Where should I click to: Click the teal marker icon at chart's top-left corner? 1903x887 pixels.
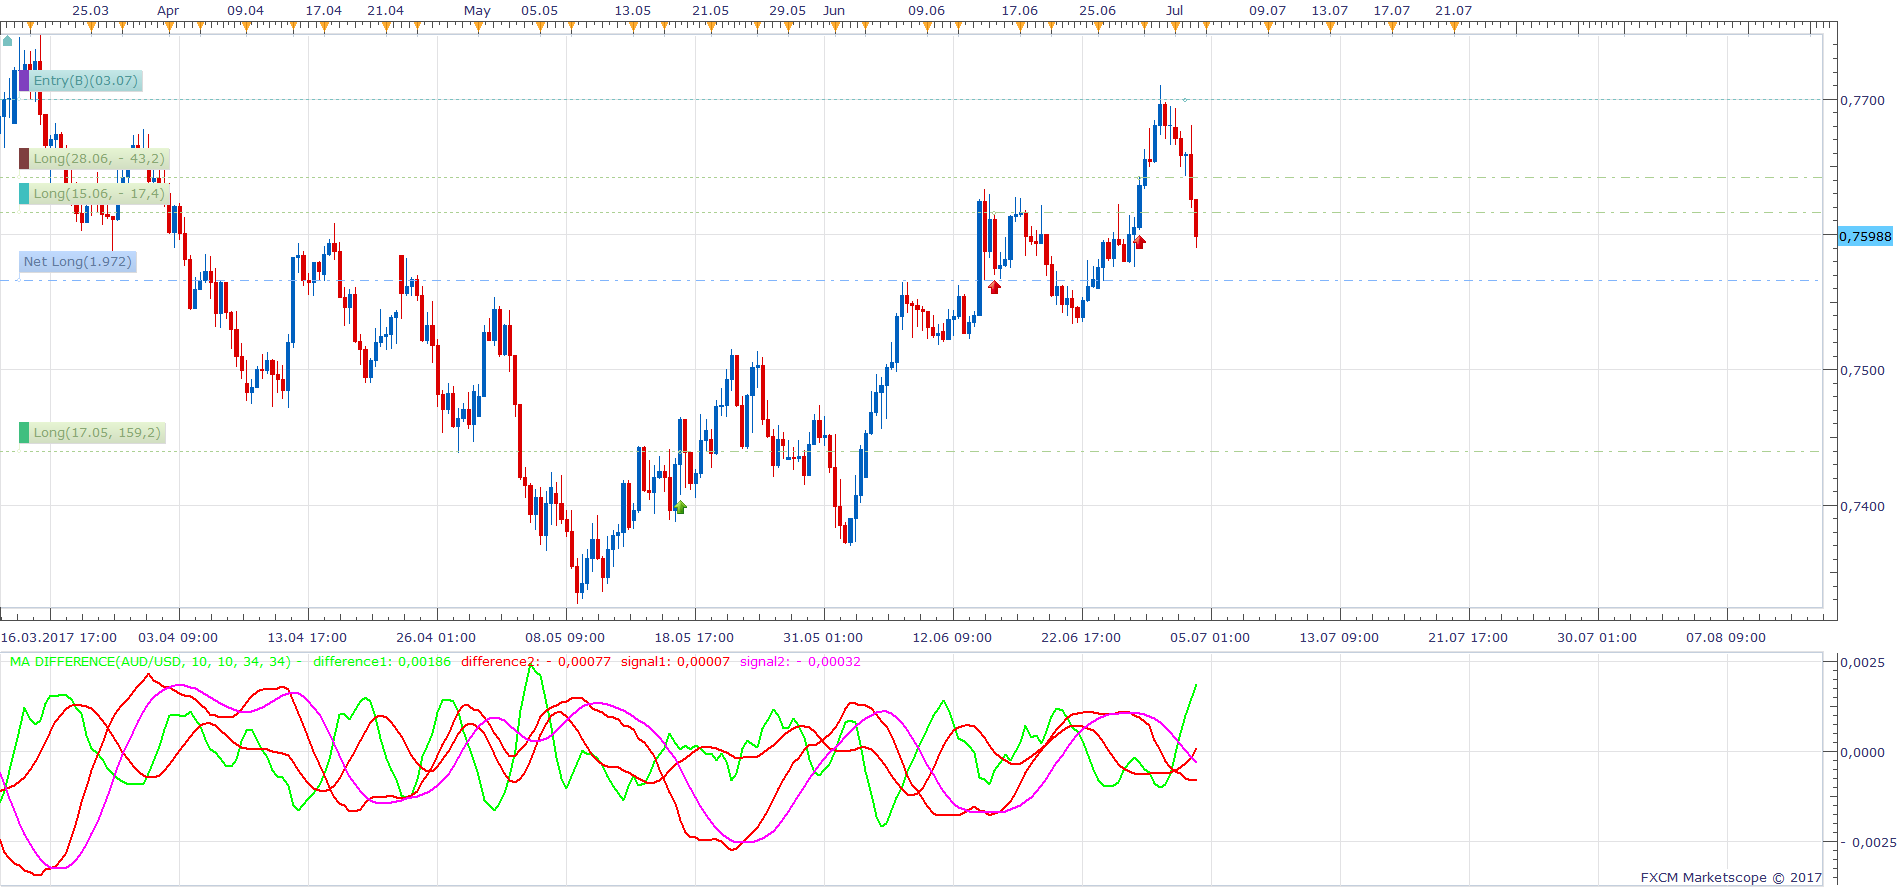point(8,41)
